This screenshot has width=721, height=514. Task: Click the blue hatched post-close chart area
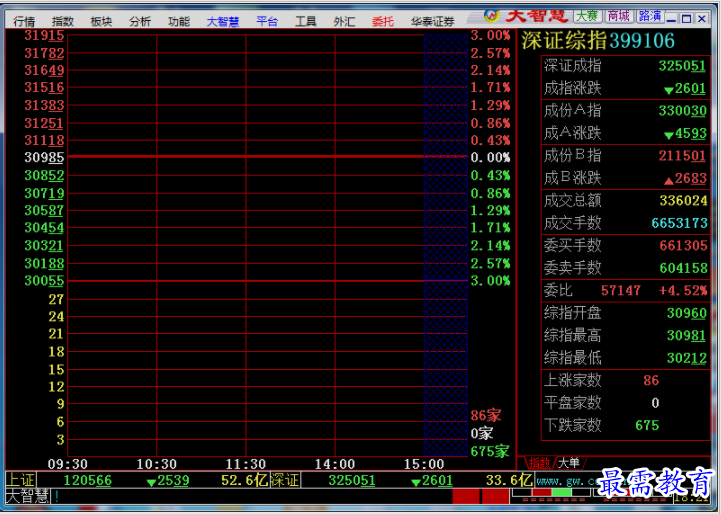pos(446,245)
